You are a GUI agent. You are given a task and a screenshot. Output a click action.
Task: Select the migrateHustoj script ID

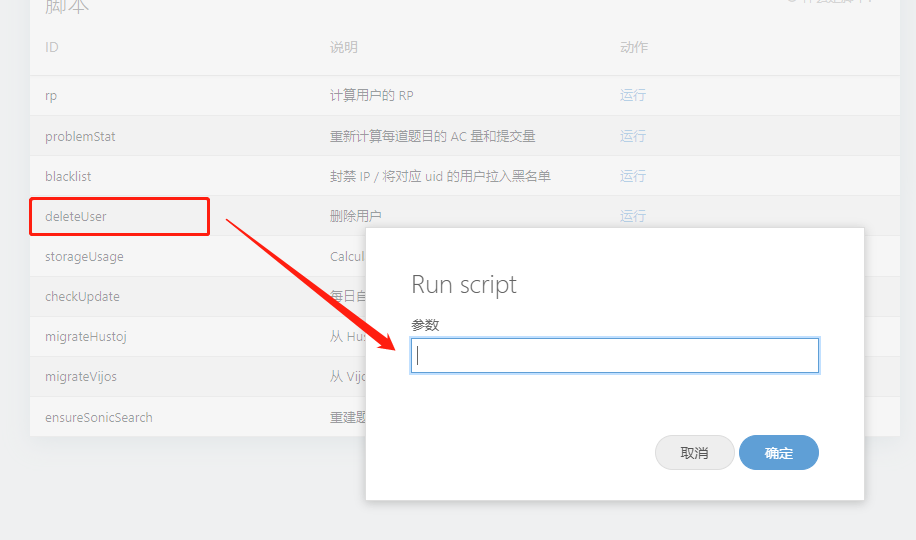click(86, 337)
